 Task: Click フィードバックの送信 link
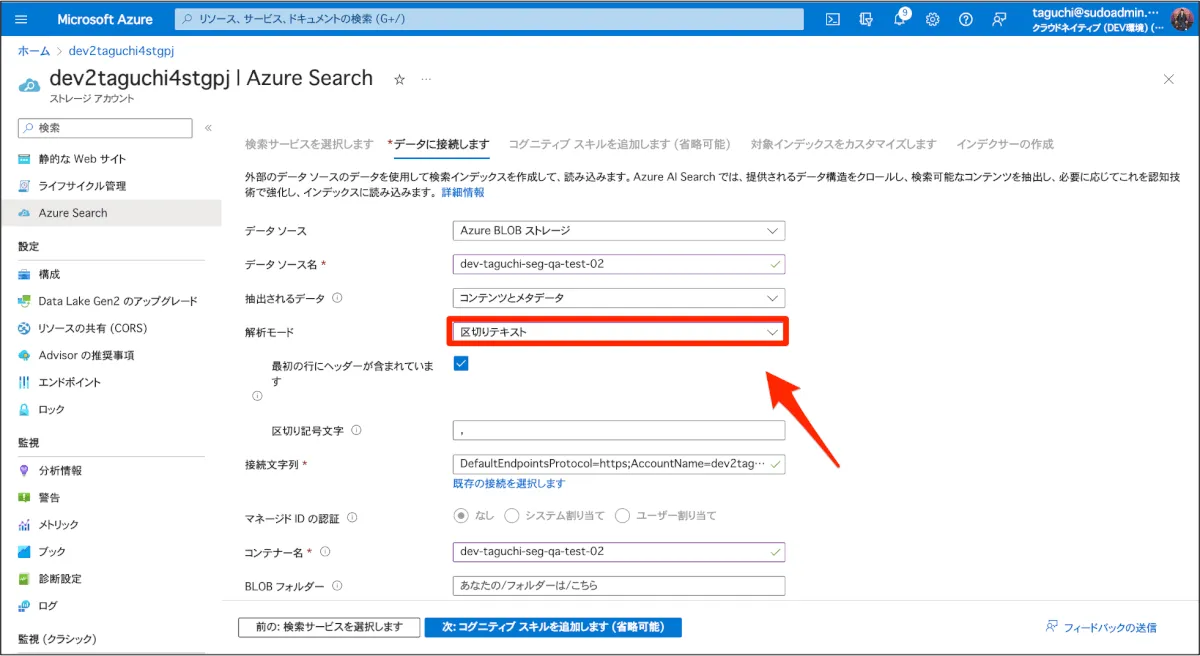[x=1101, y=627]
